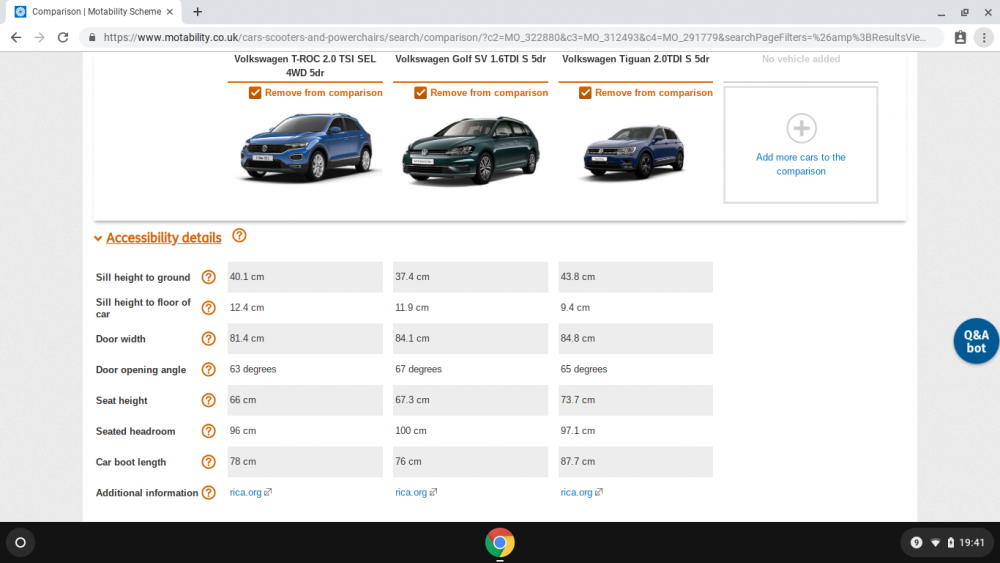This screenshot has height=563, width=1000.
Task: Click the 40.1 cm sill height value
Action: pyautogui.click(x=247, y=277)
